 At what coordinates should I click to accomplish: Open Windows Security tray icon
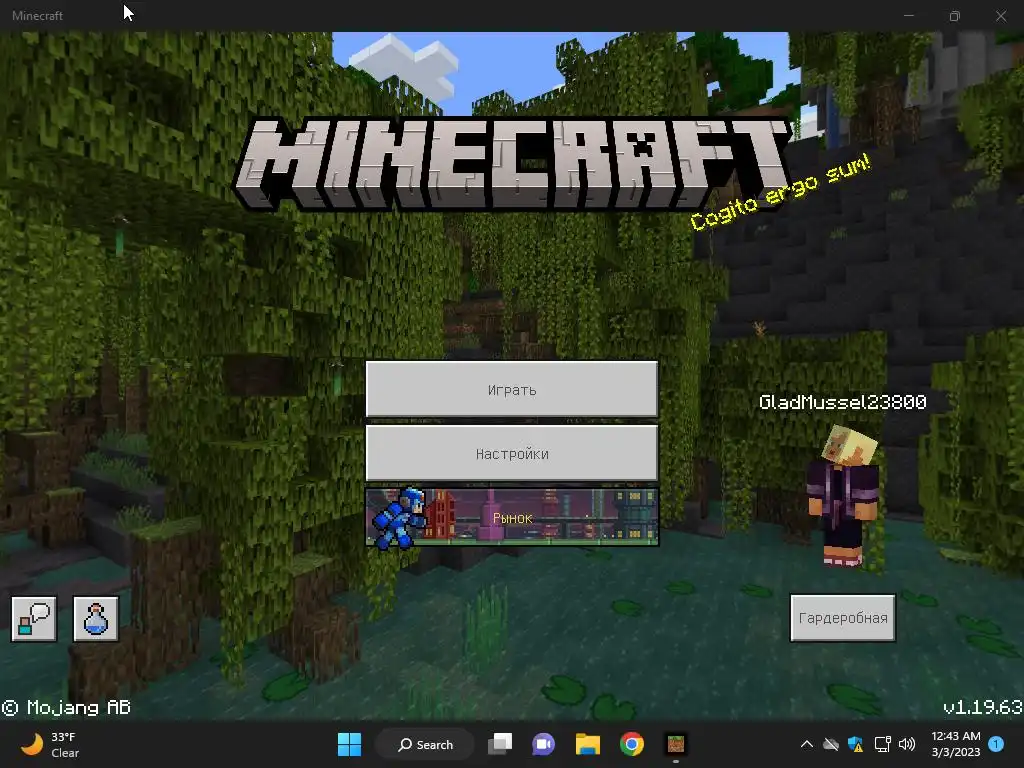[856, 744]
